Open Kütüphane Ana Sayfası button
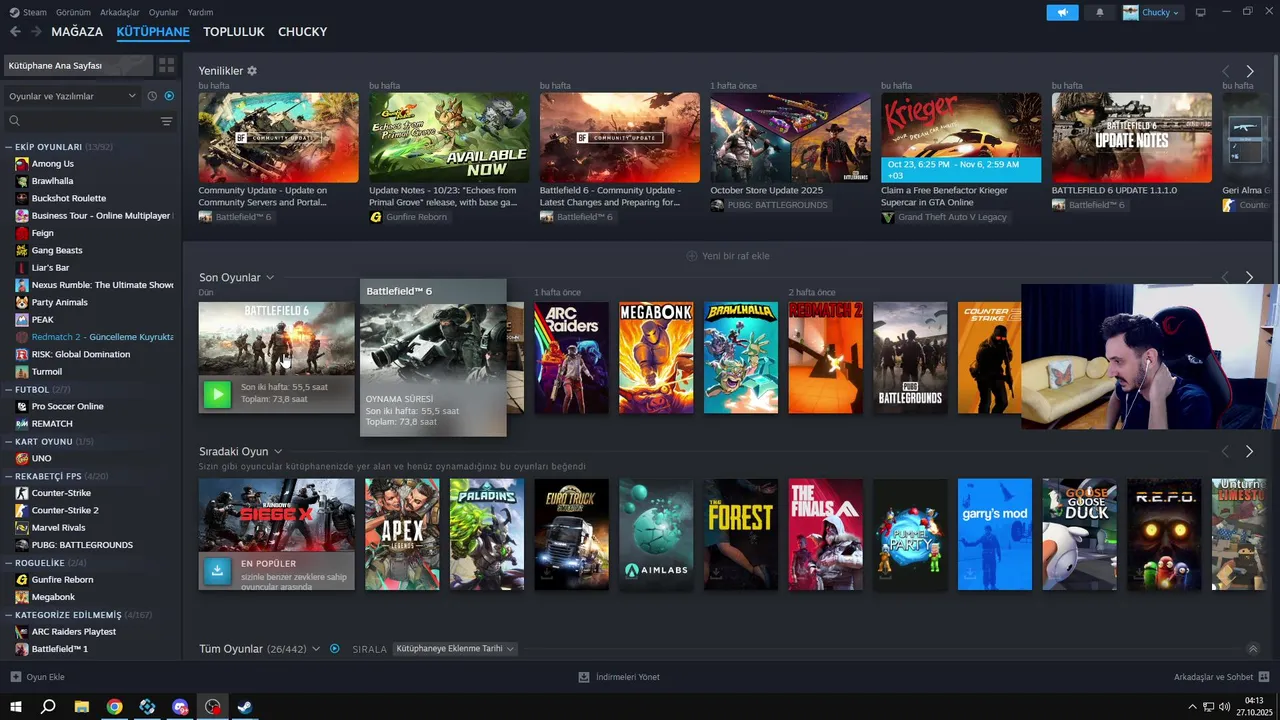 coord(78,65)
